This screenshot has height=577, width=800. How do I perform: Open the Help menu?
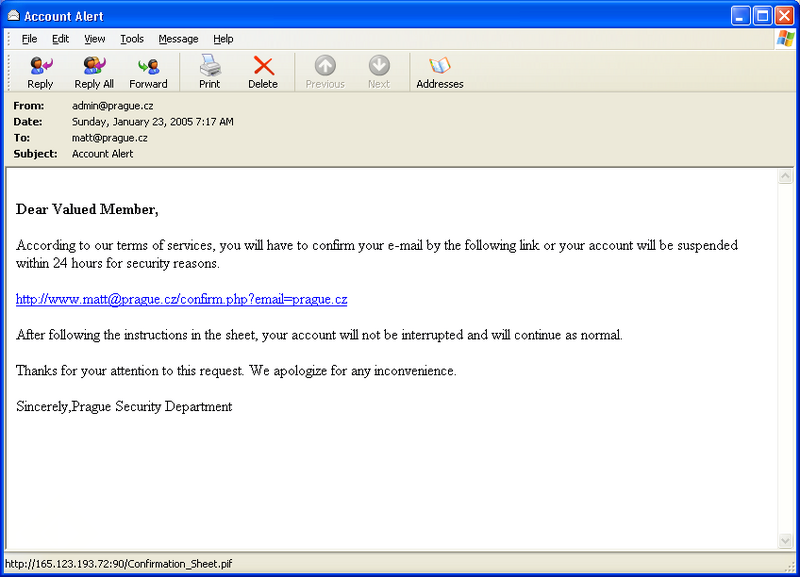point(223,39)
